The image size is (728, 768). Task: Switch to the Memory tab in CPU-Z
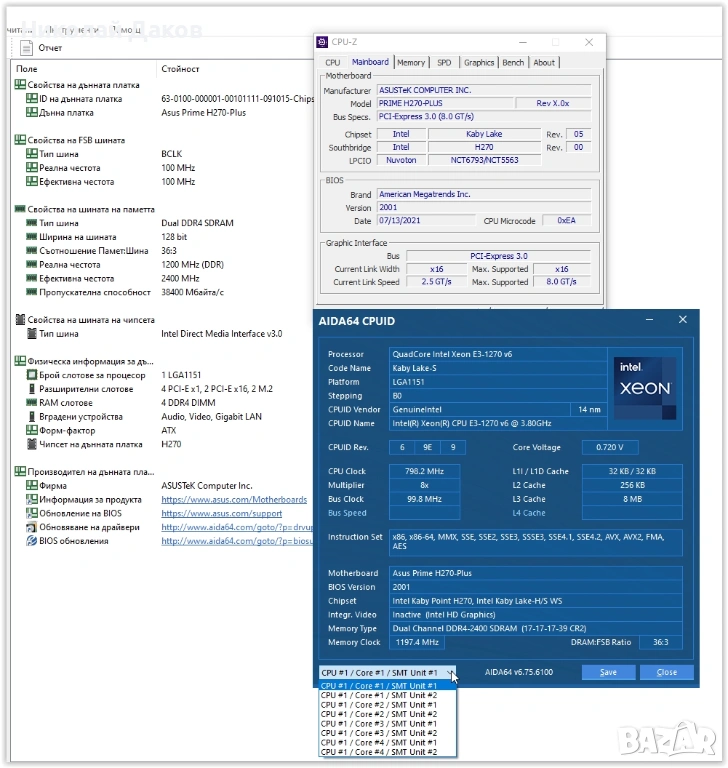[411, 62]
